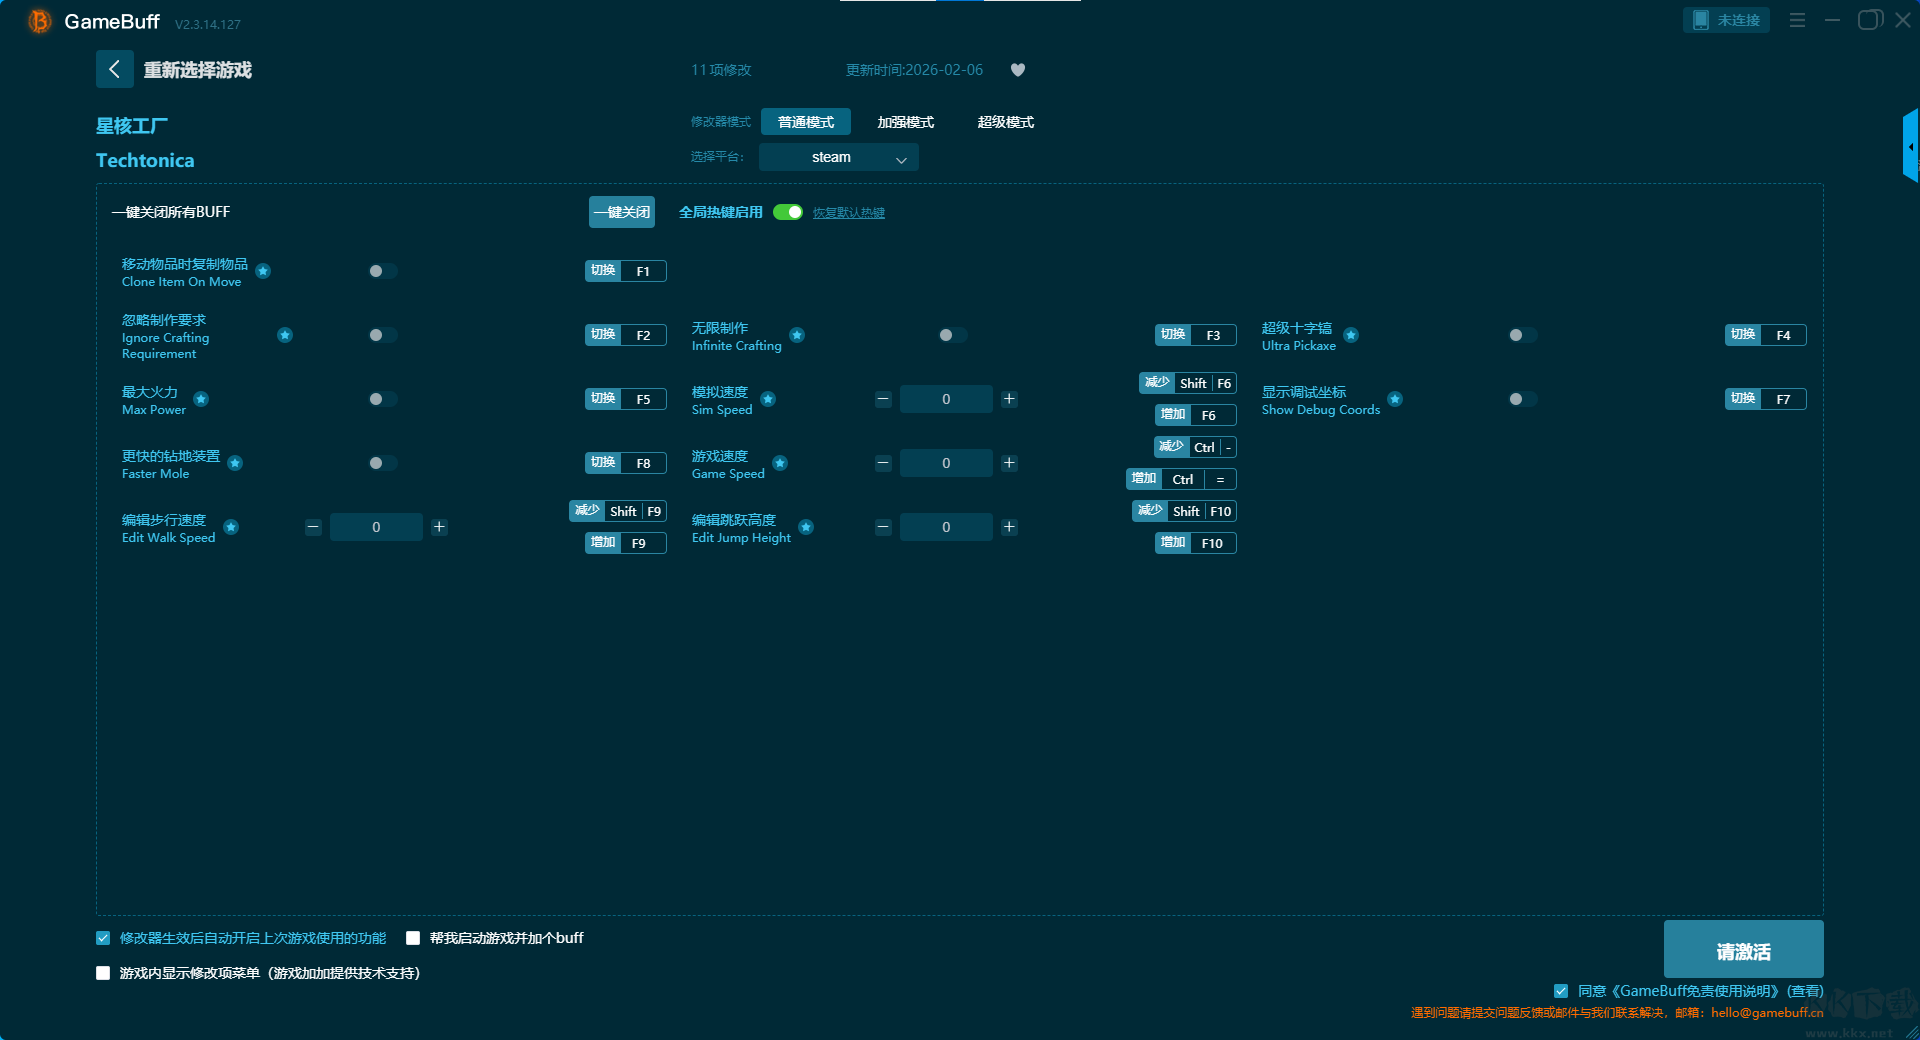1920x1040 pixels.
Task: Click the star icon next to Ultra Pickaxe
Action: [1351, 335]
